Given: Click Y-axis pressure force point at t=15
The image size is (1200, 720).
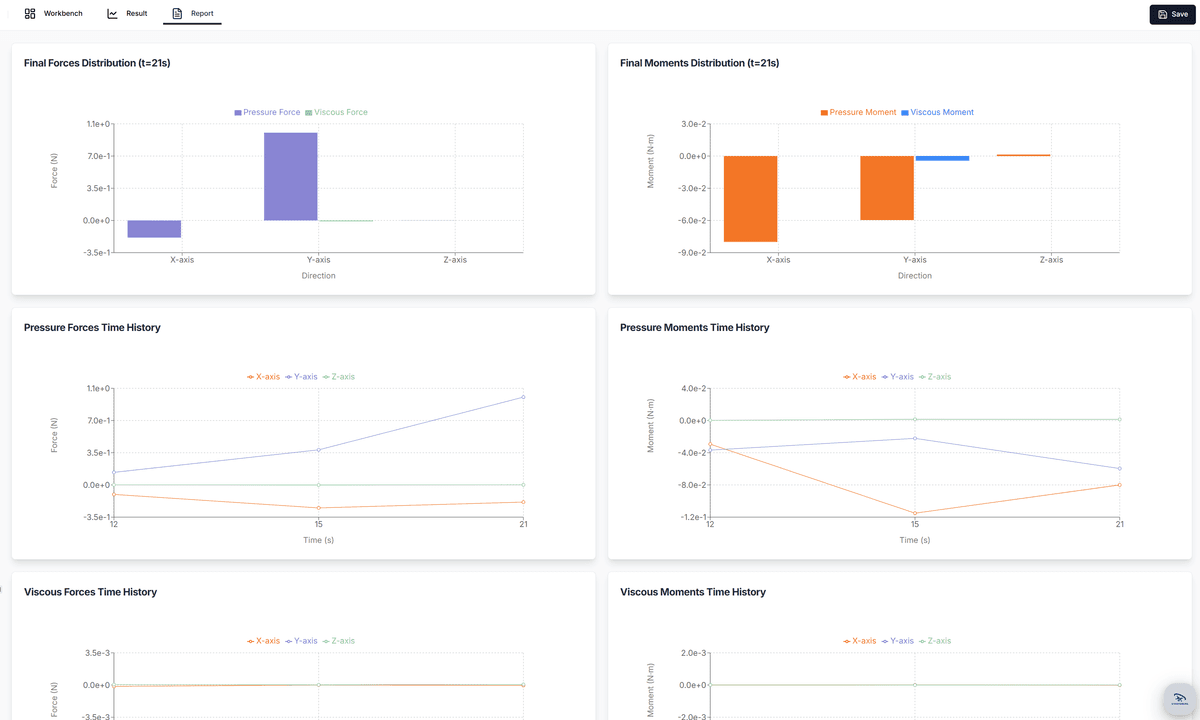Looking at the screenshot, I should (x=318, y=450).
